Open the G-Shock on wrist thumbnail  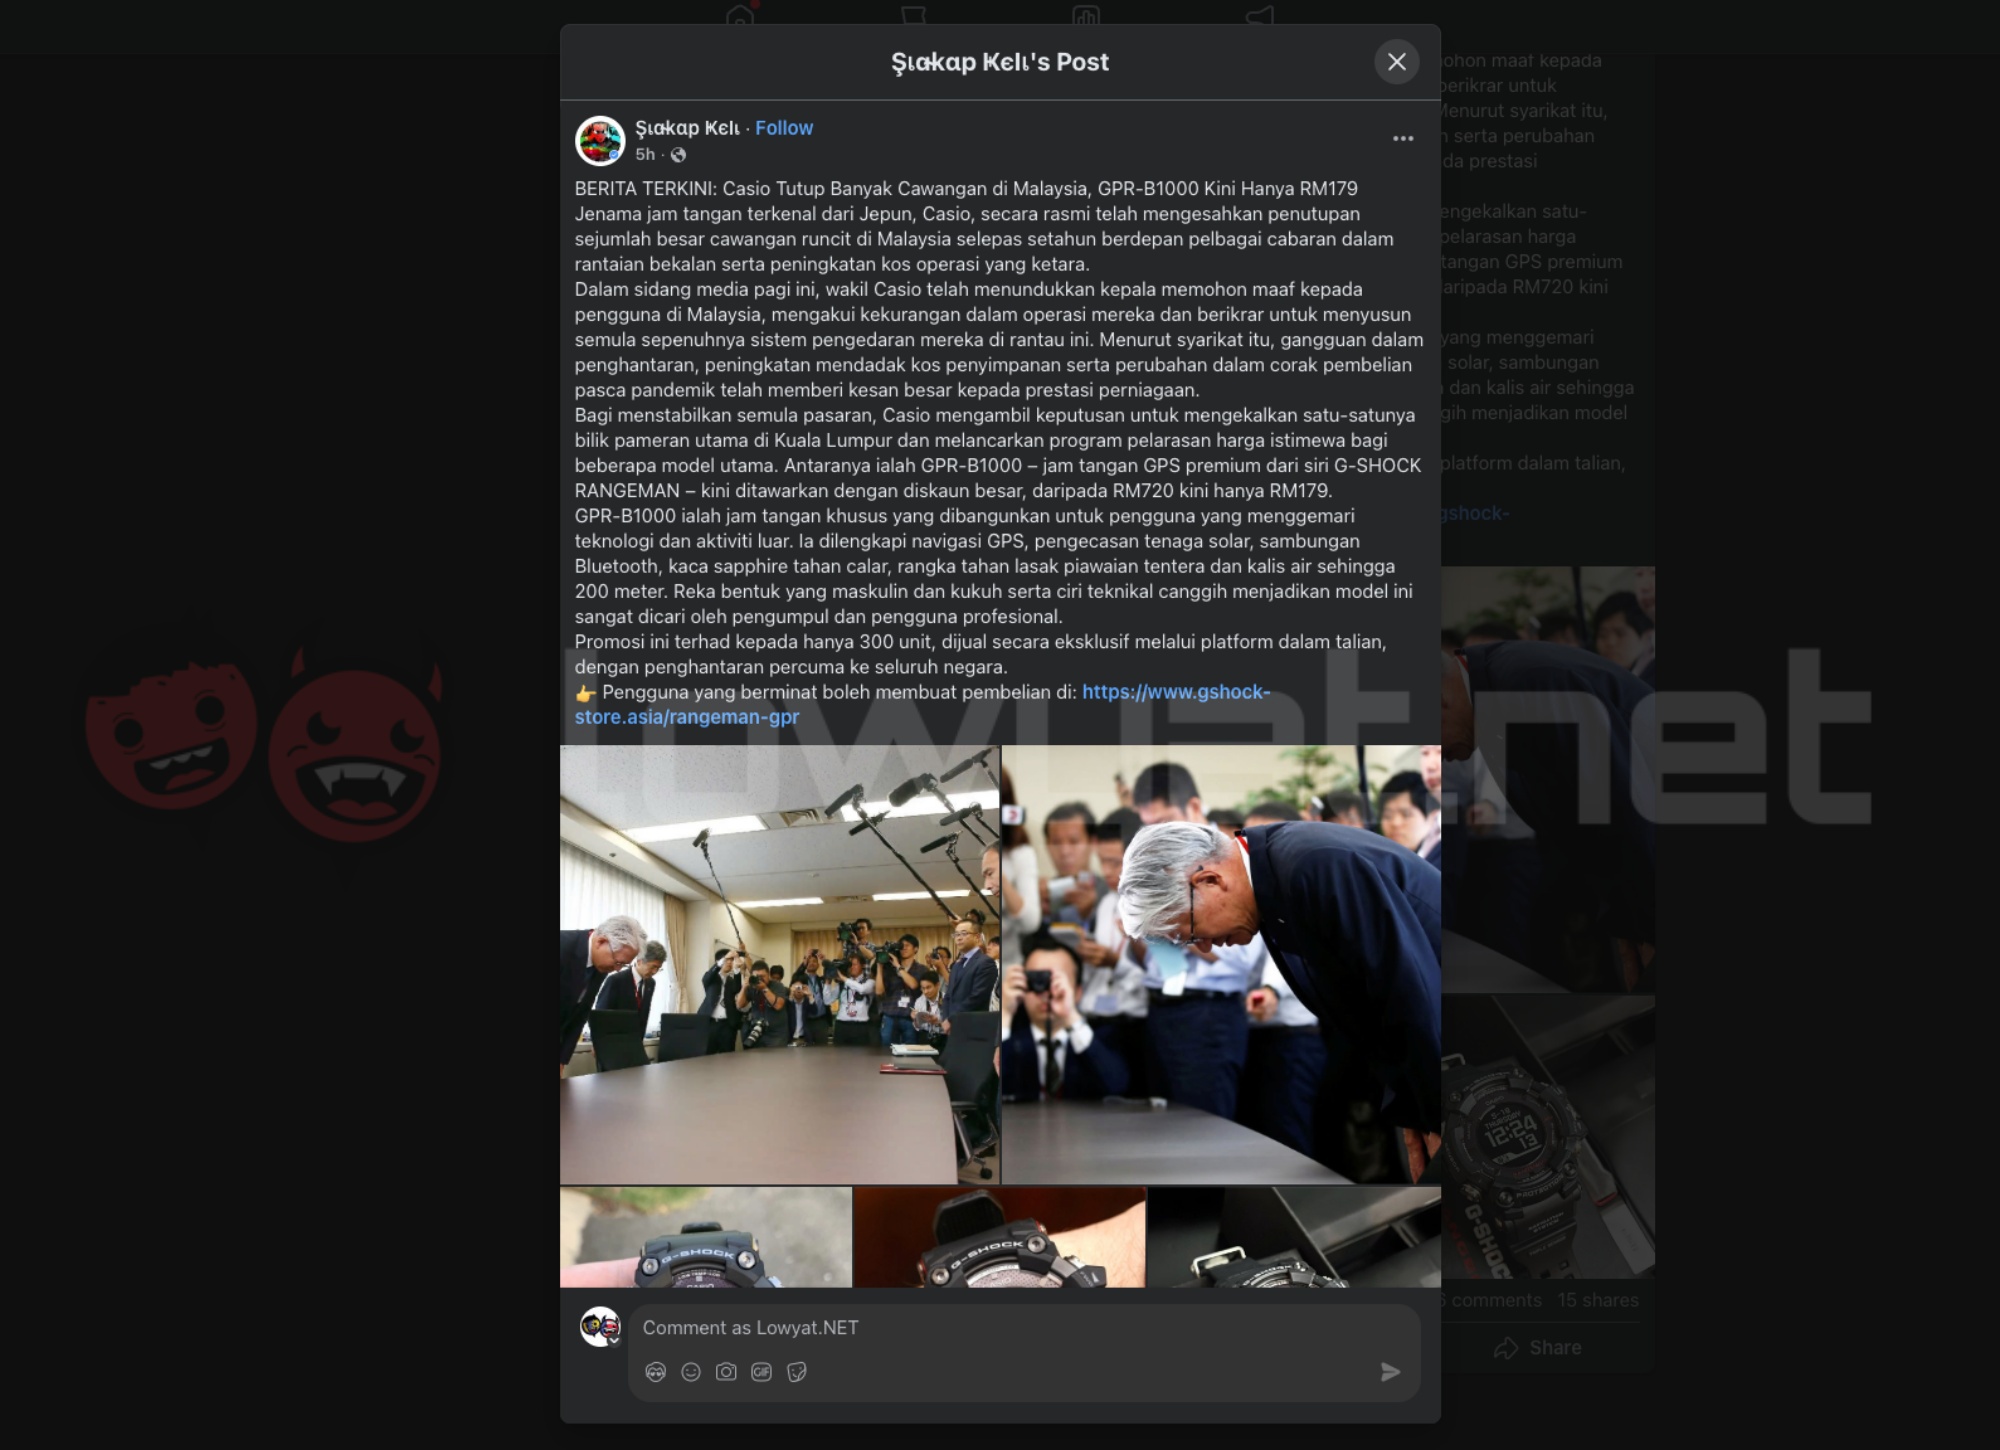pos(999,1237)
